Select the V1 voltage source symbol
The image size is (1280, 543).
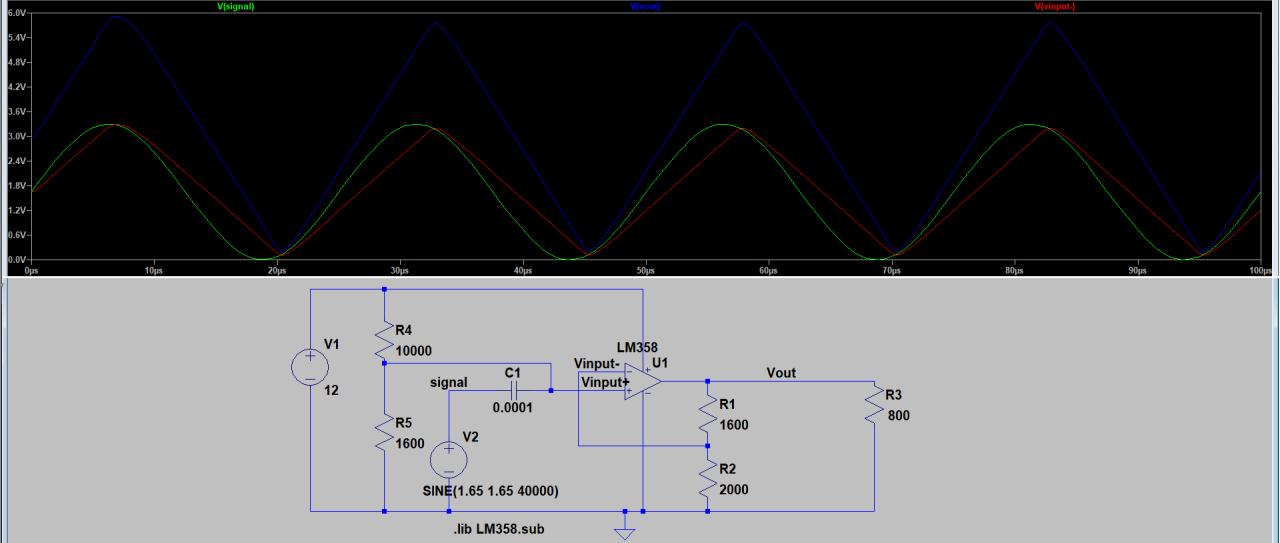point(310,368)
